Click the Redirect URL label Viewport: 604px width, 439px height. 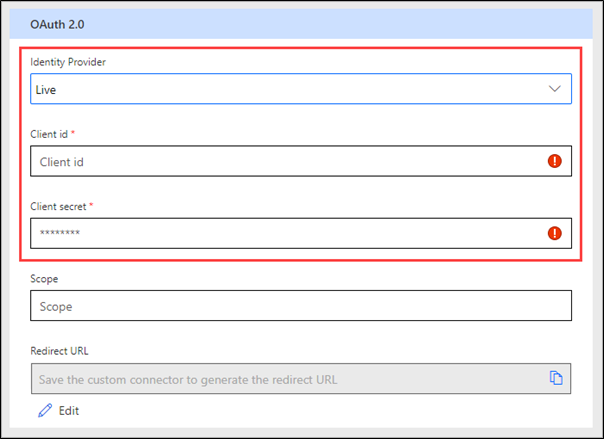click(x=59, y=351)
